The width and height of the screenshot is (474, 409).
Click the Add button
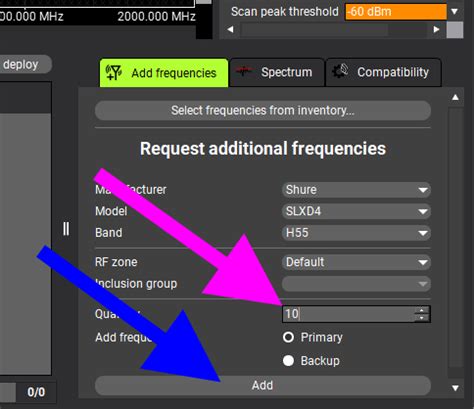[x=263, y=385]
